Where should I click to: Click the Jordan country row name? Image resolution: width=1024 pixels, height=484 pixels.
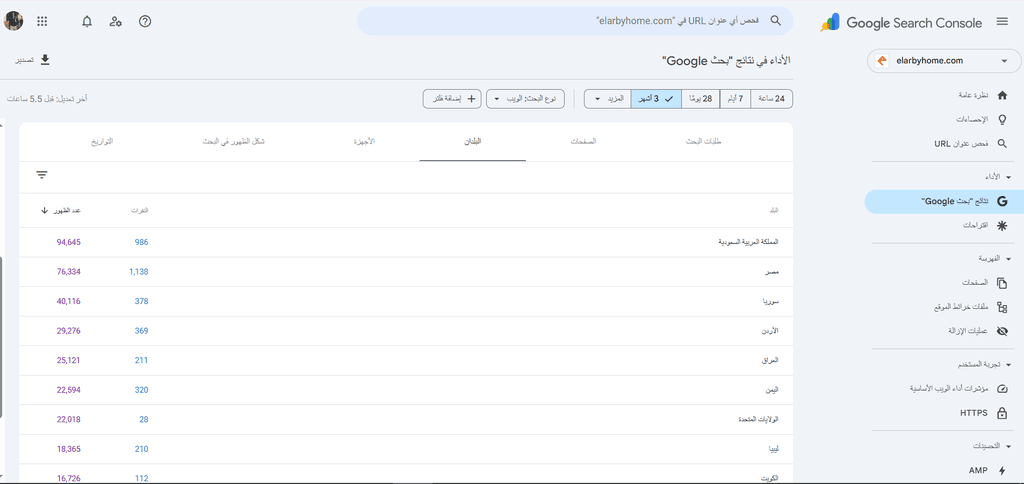[771, 331]
